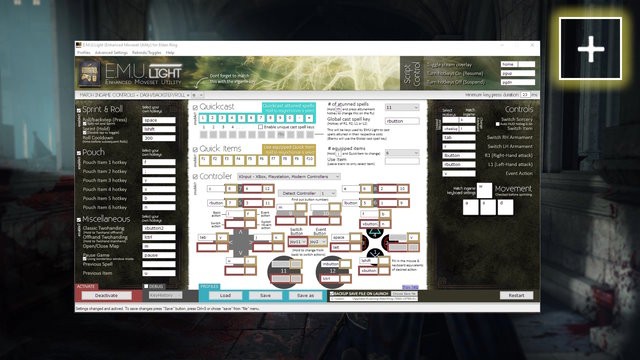Click the large plus icon overlay
Image resolution: width=640 pixels, height=360 pixels.
pyautogui.click(x=591, y=49)
